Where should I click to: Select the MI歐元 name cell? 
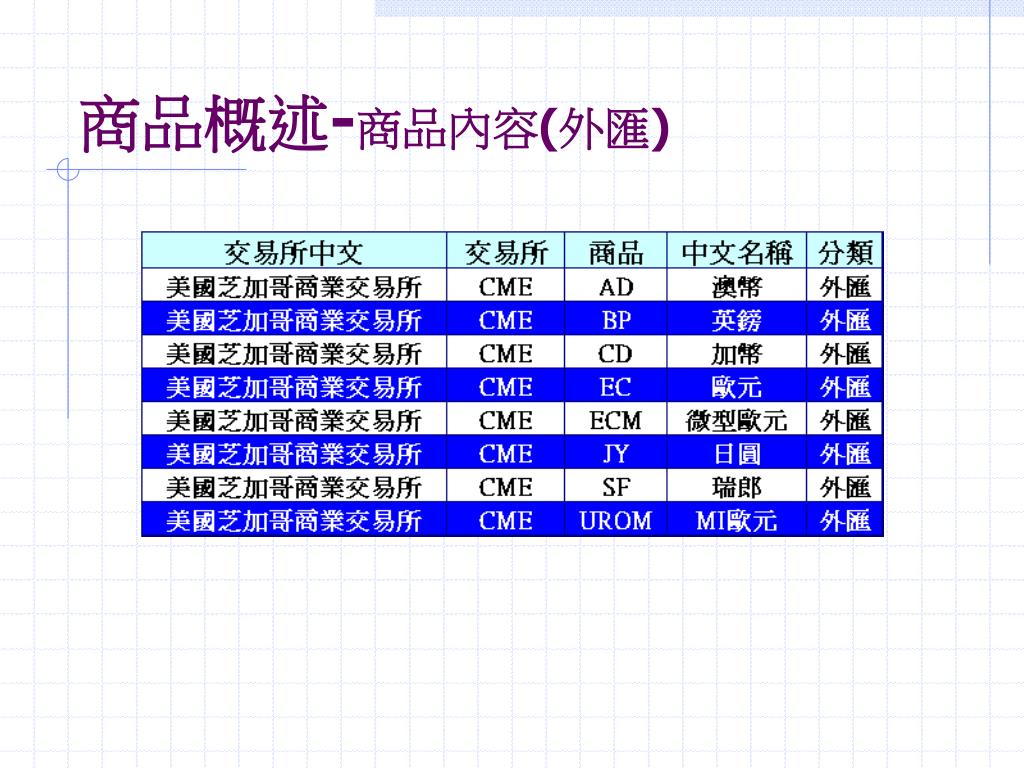737,519
